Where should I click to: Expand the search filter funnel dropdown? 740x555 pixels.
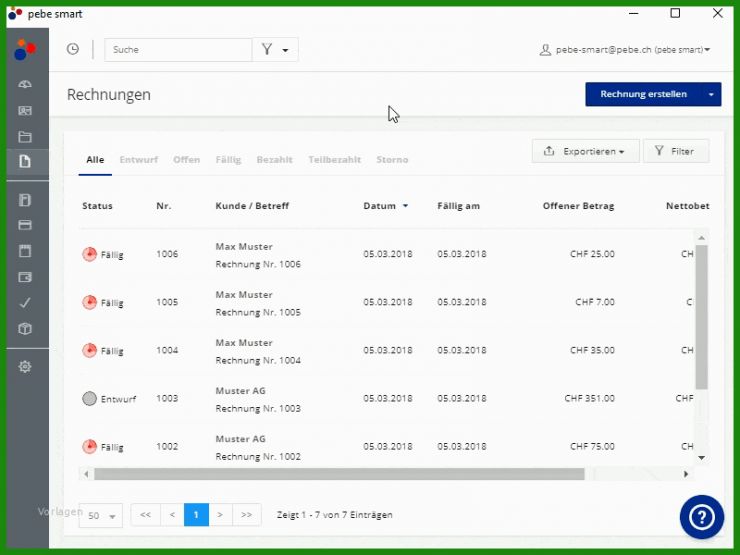pyautogui.click(x=275, y=50)
